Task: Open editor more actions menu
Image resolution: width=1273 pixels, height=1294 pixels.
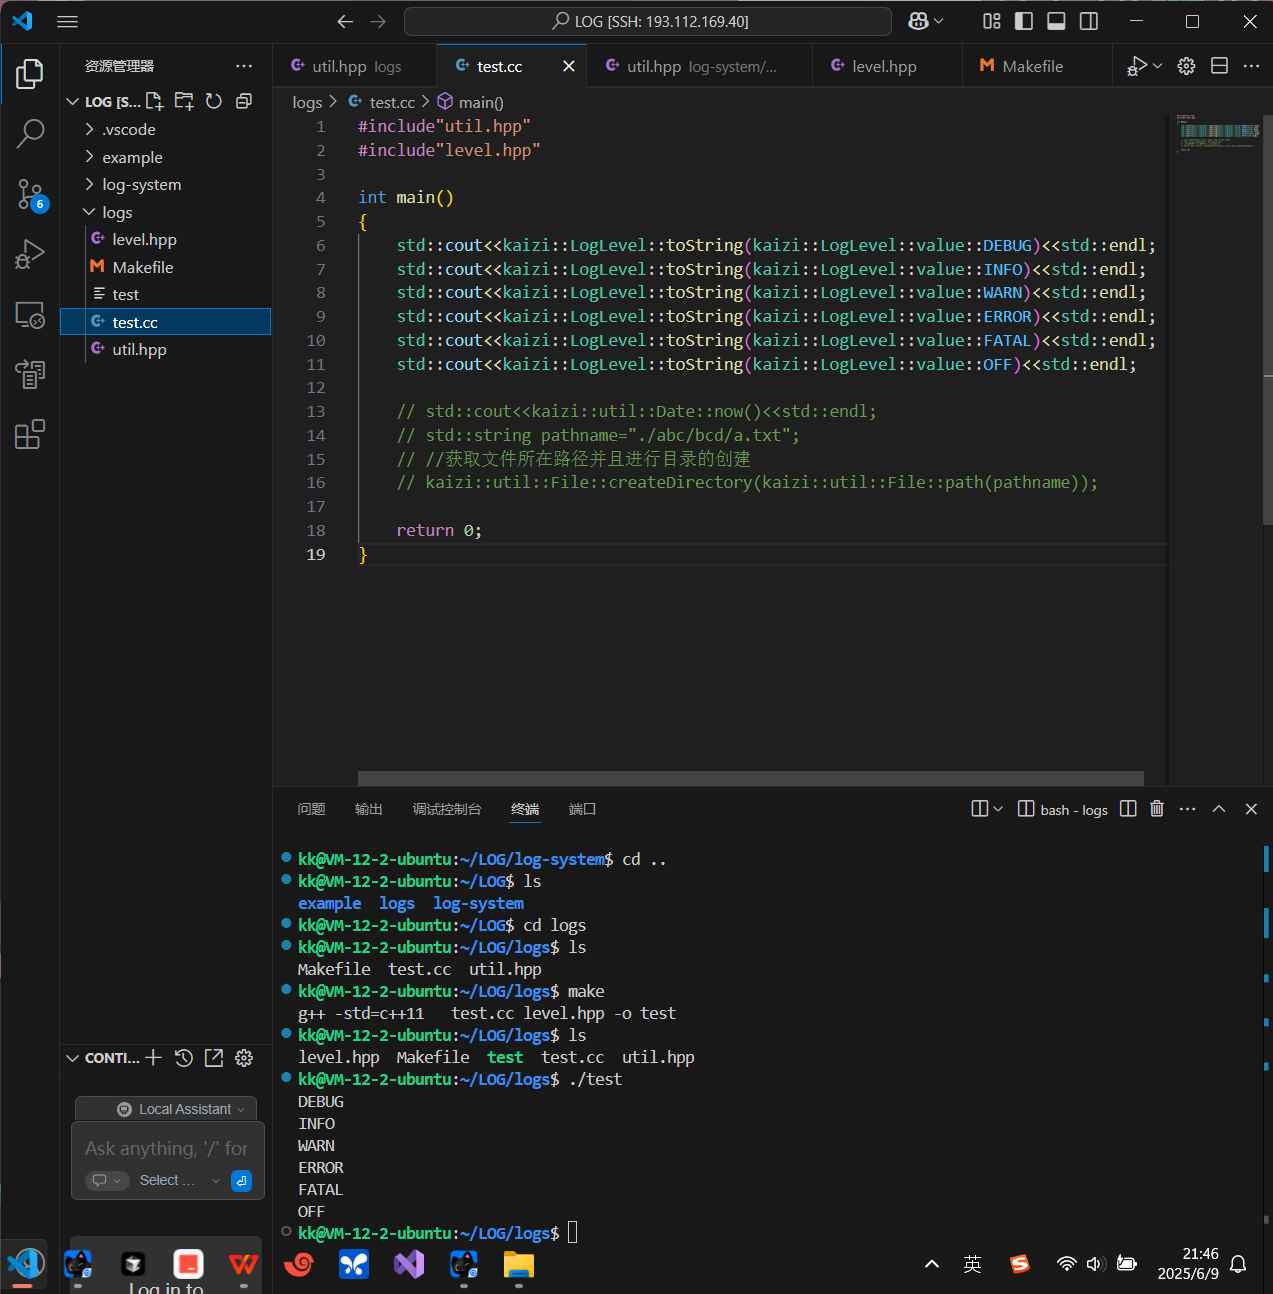Action: (1251, 66)
